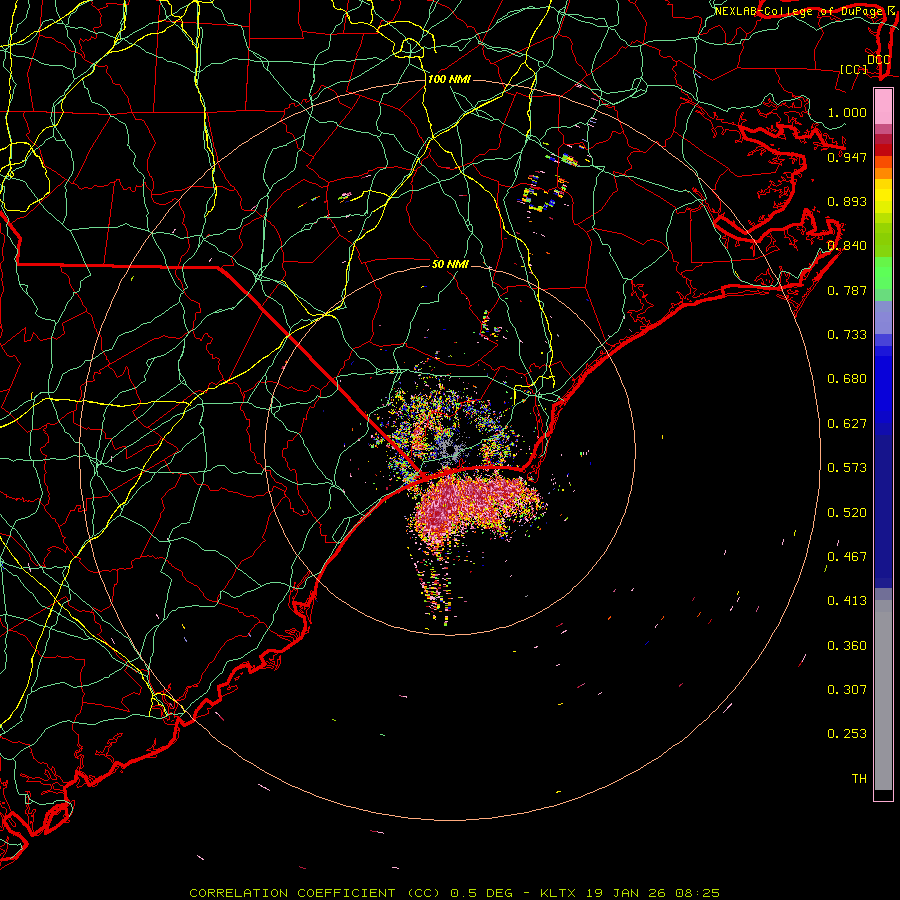The height and width of the screenshot is (900, 900).
Task: Click the 0.840 scale value
Action: click(x=847, y=246)
